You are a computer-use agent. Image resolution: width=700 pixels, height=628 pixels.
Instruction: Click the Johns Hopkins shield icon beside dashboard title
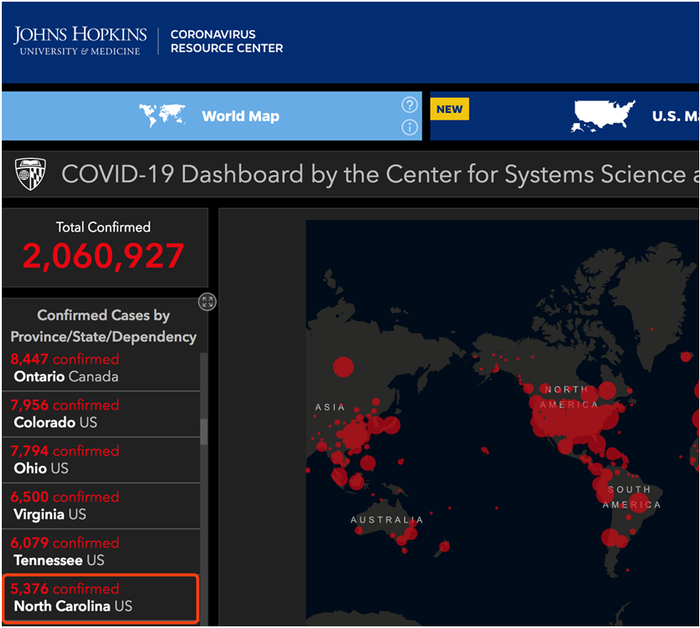(x=27, y=174)
